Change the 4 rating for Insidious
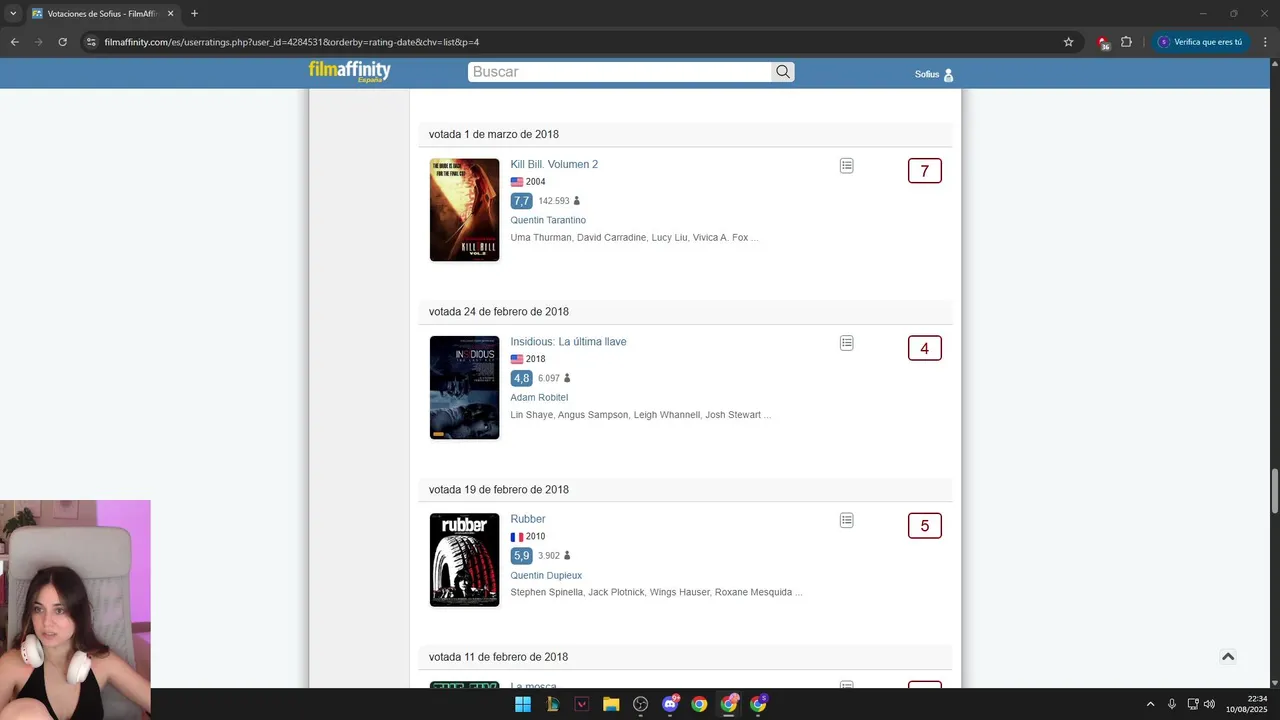 pos(924,348)
